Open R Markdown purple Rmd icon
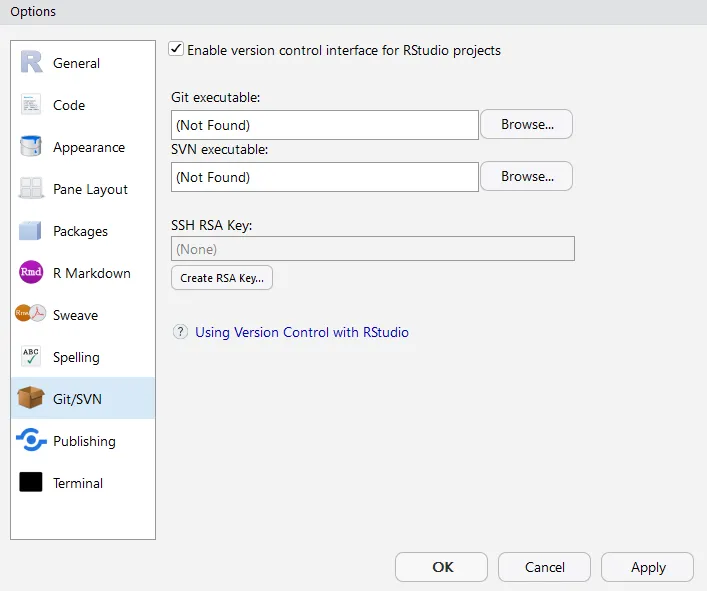This screenshot has height=591, width=707. tap(31, 273)
